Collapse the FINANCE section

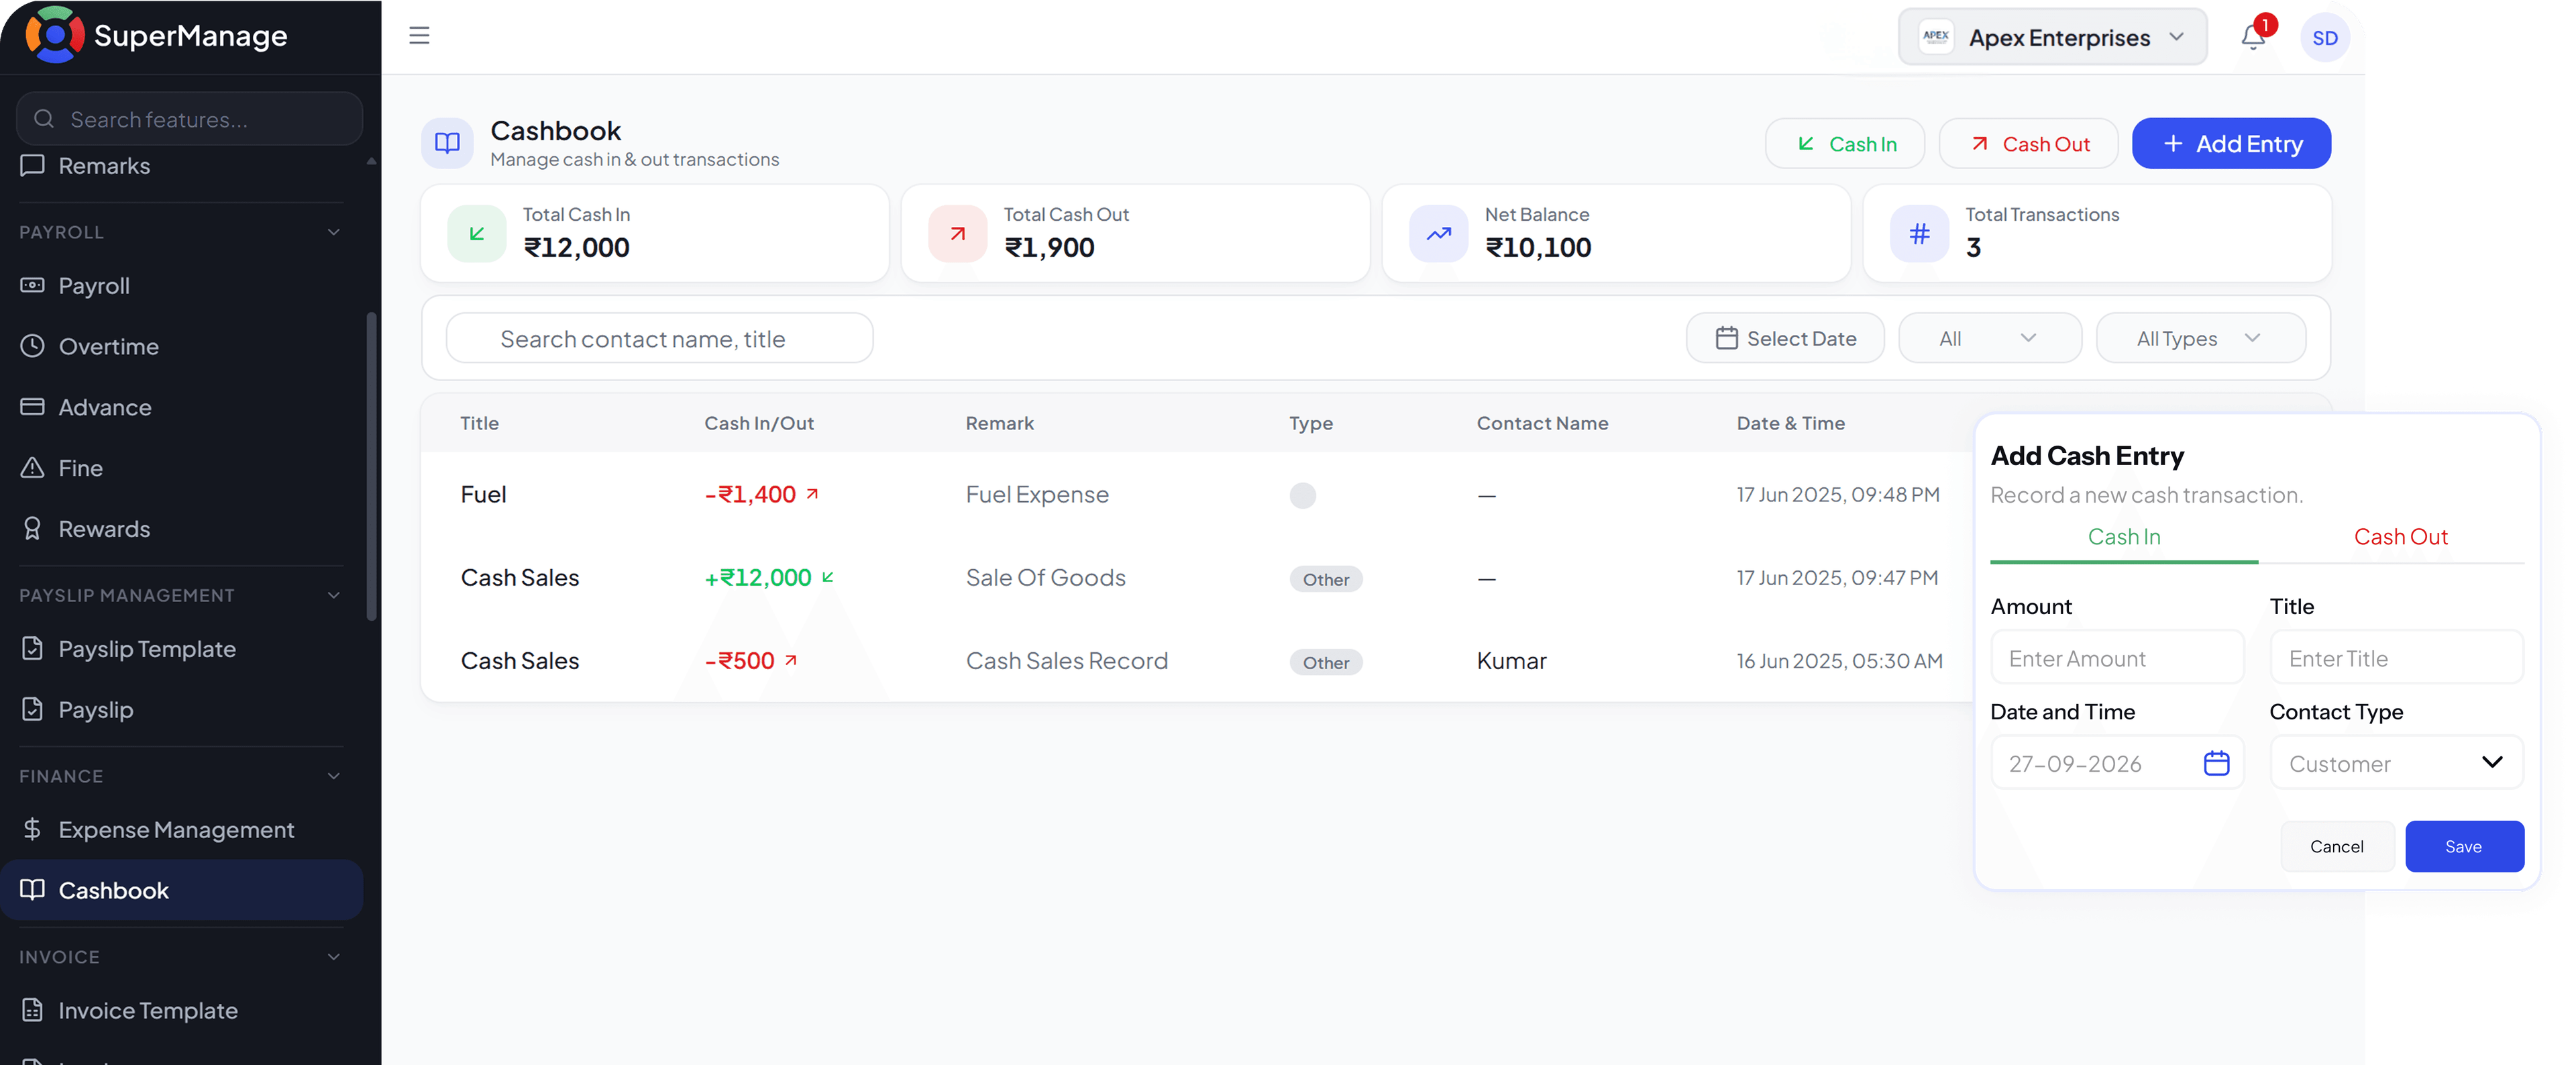334,776
